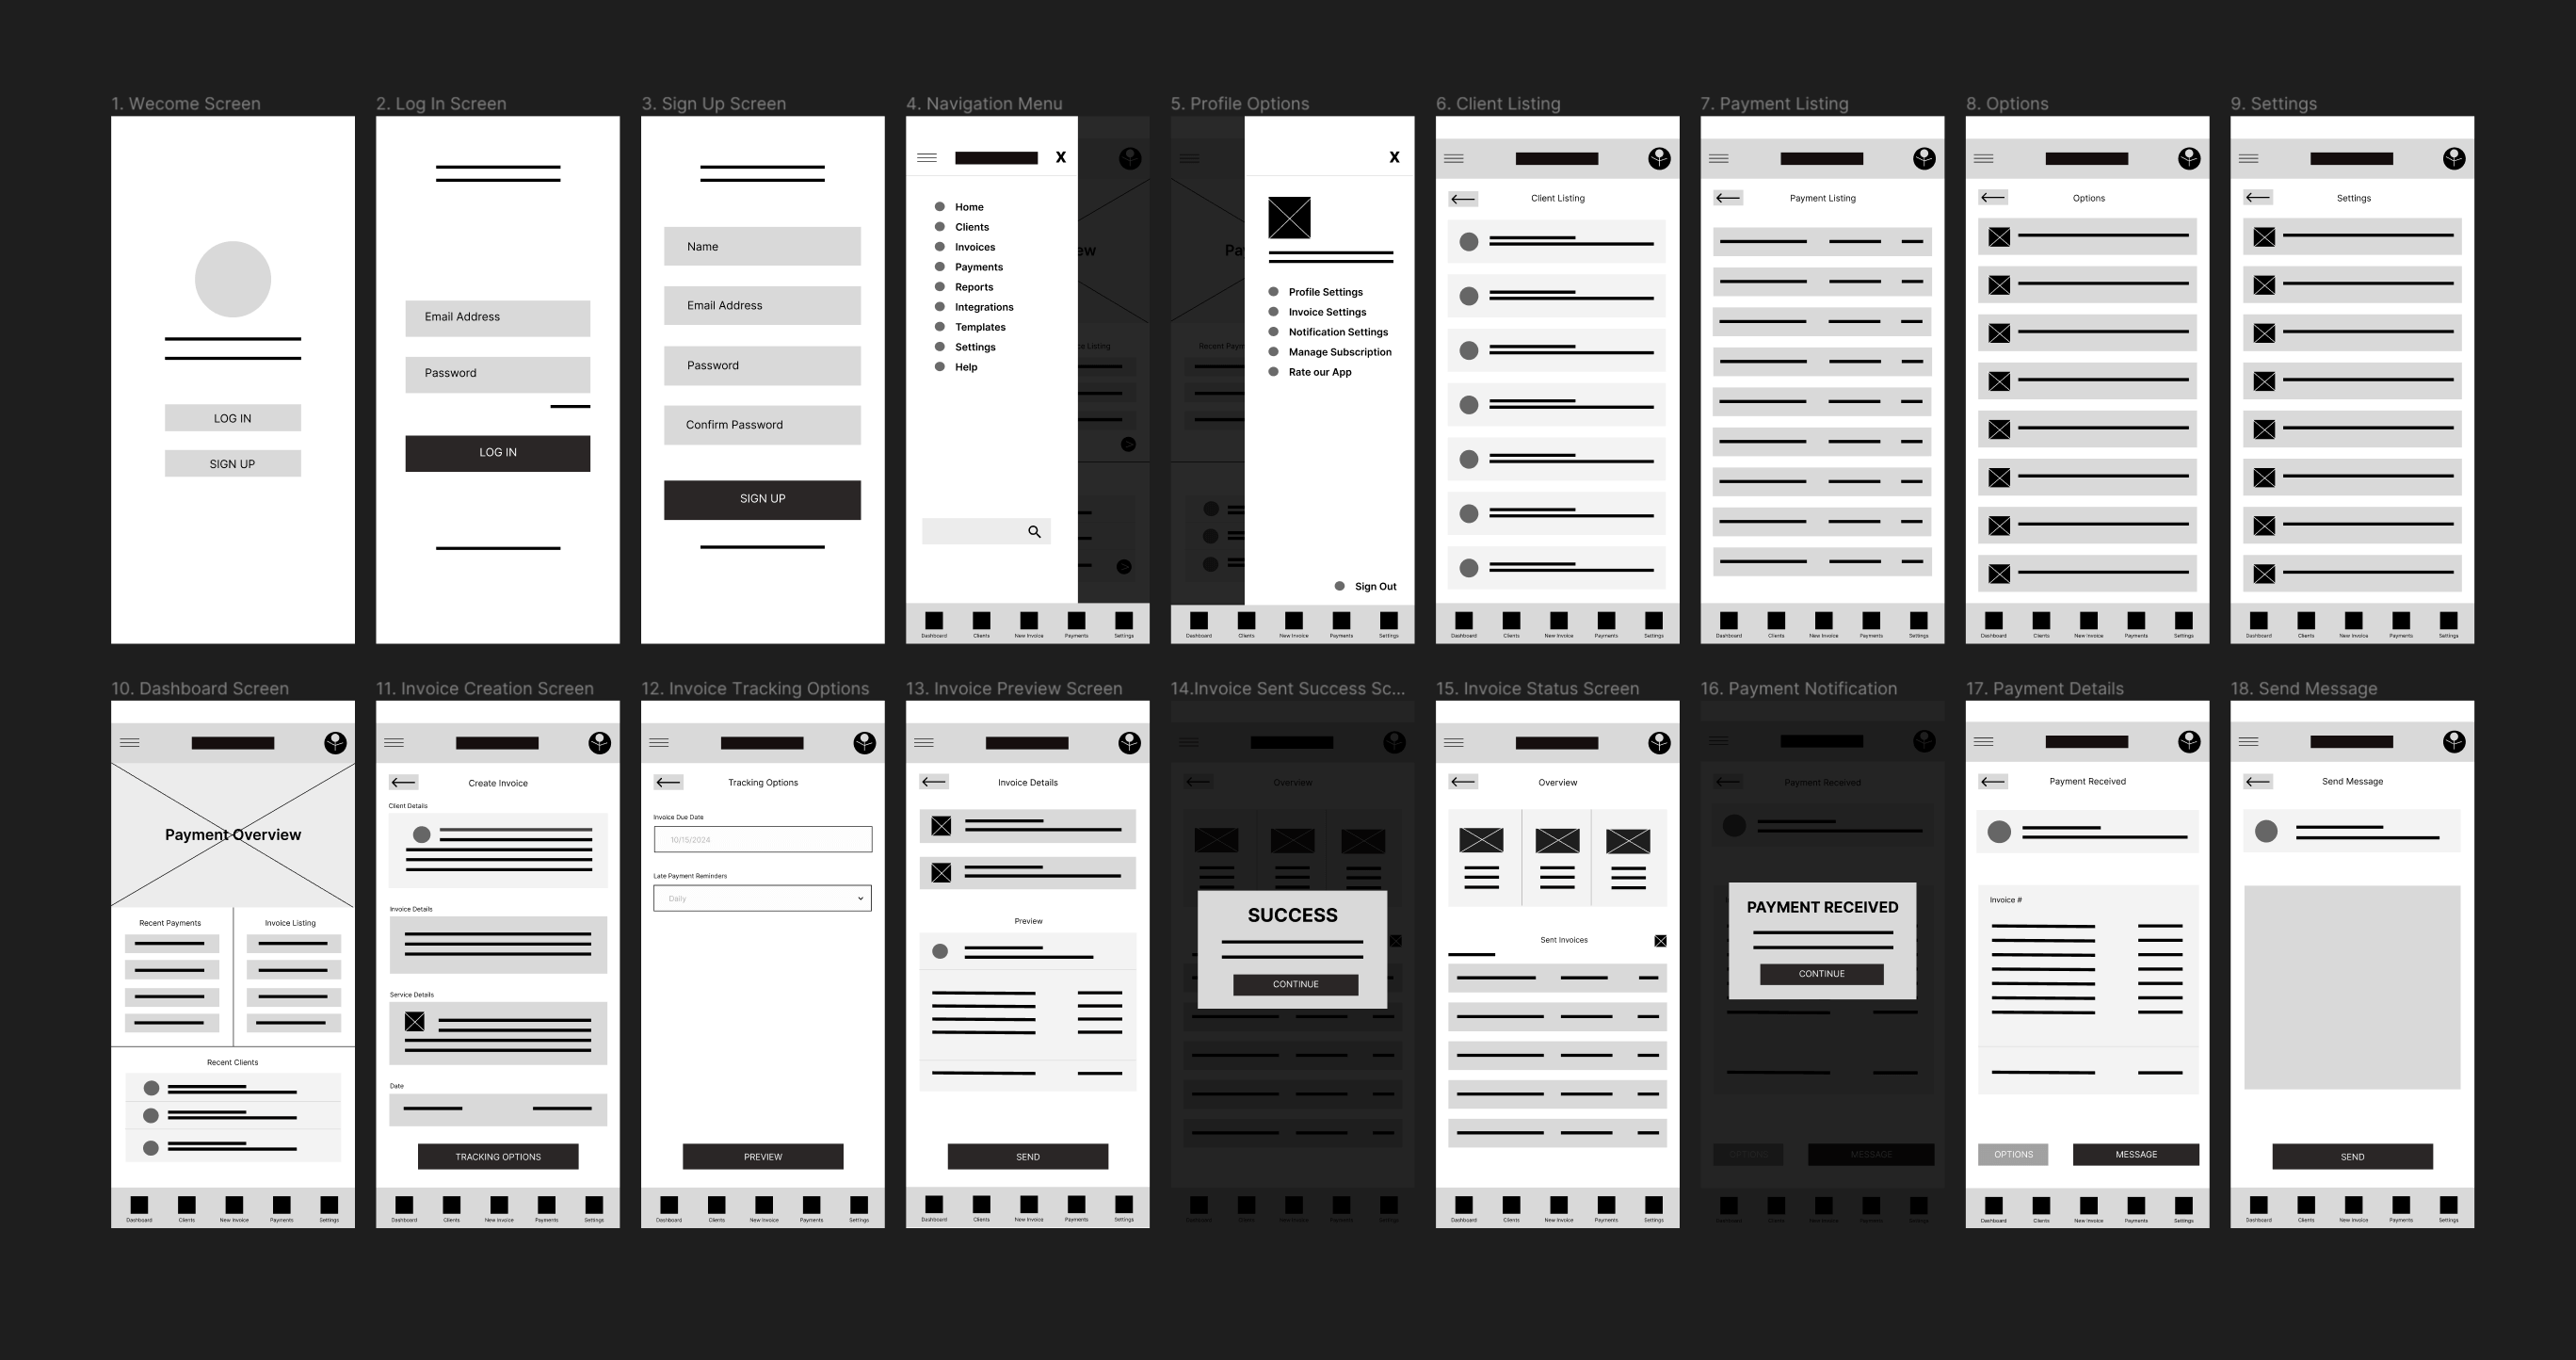Viewport: 2576px width, 1360px height.
Task: Click the close X icon on profile options
Action: pos(1393,156)
